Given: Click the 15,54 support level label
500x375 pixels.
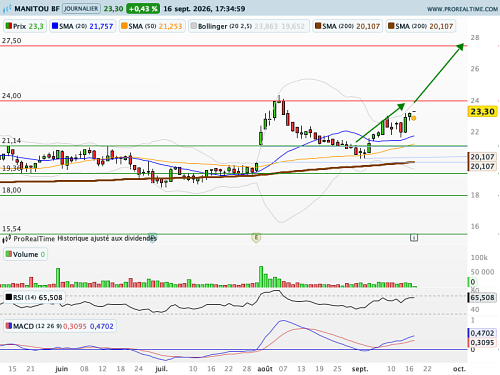Looking at the screenshot, I should [x=12, y=229].
